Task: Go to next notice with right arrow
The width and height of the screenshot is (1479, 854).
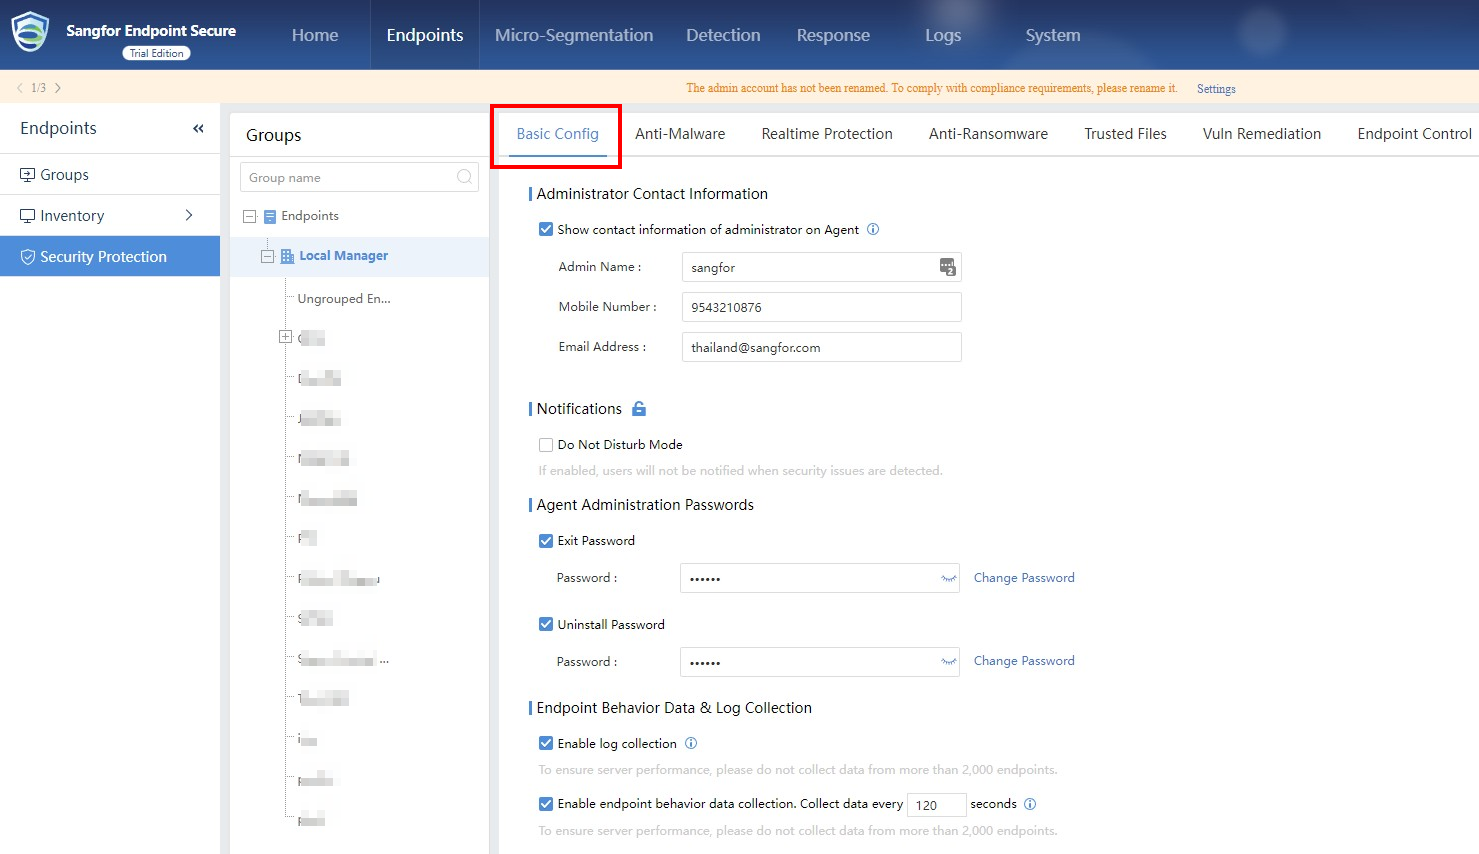Action: [x=58, y=88]
